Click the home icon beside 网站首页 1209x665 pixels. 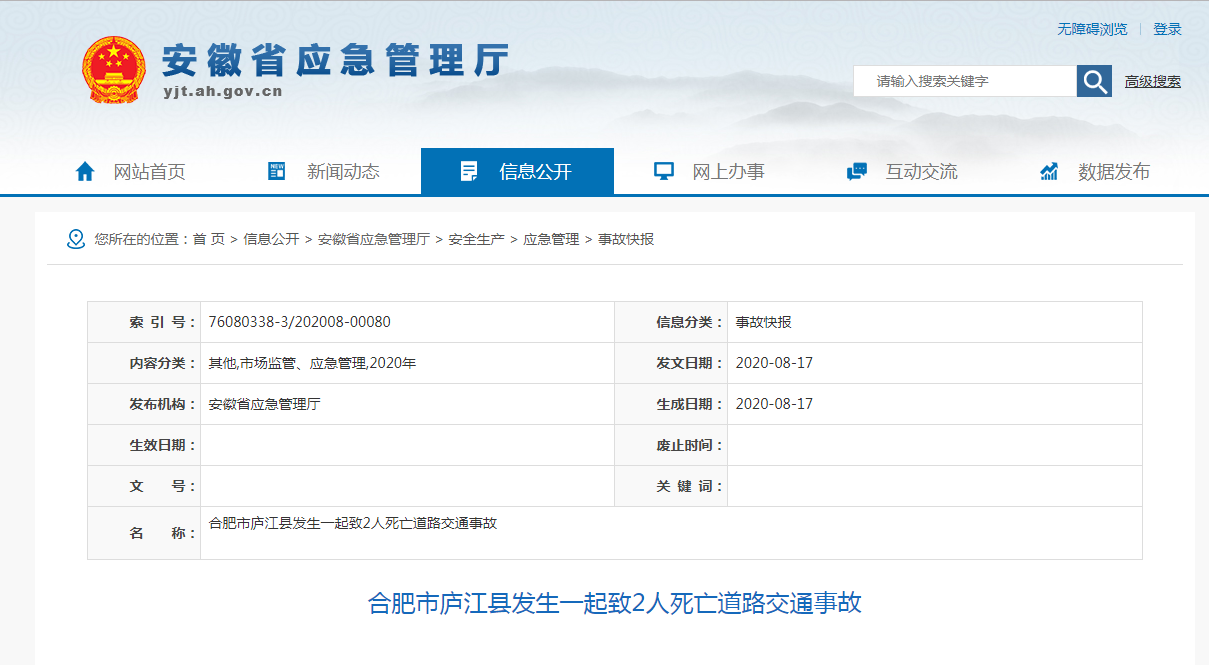coord(86,171)
